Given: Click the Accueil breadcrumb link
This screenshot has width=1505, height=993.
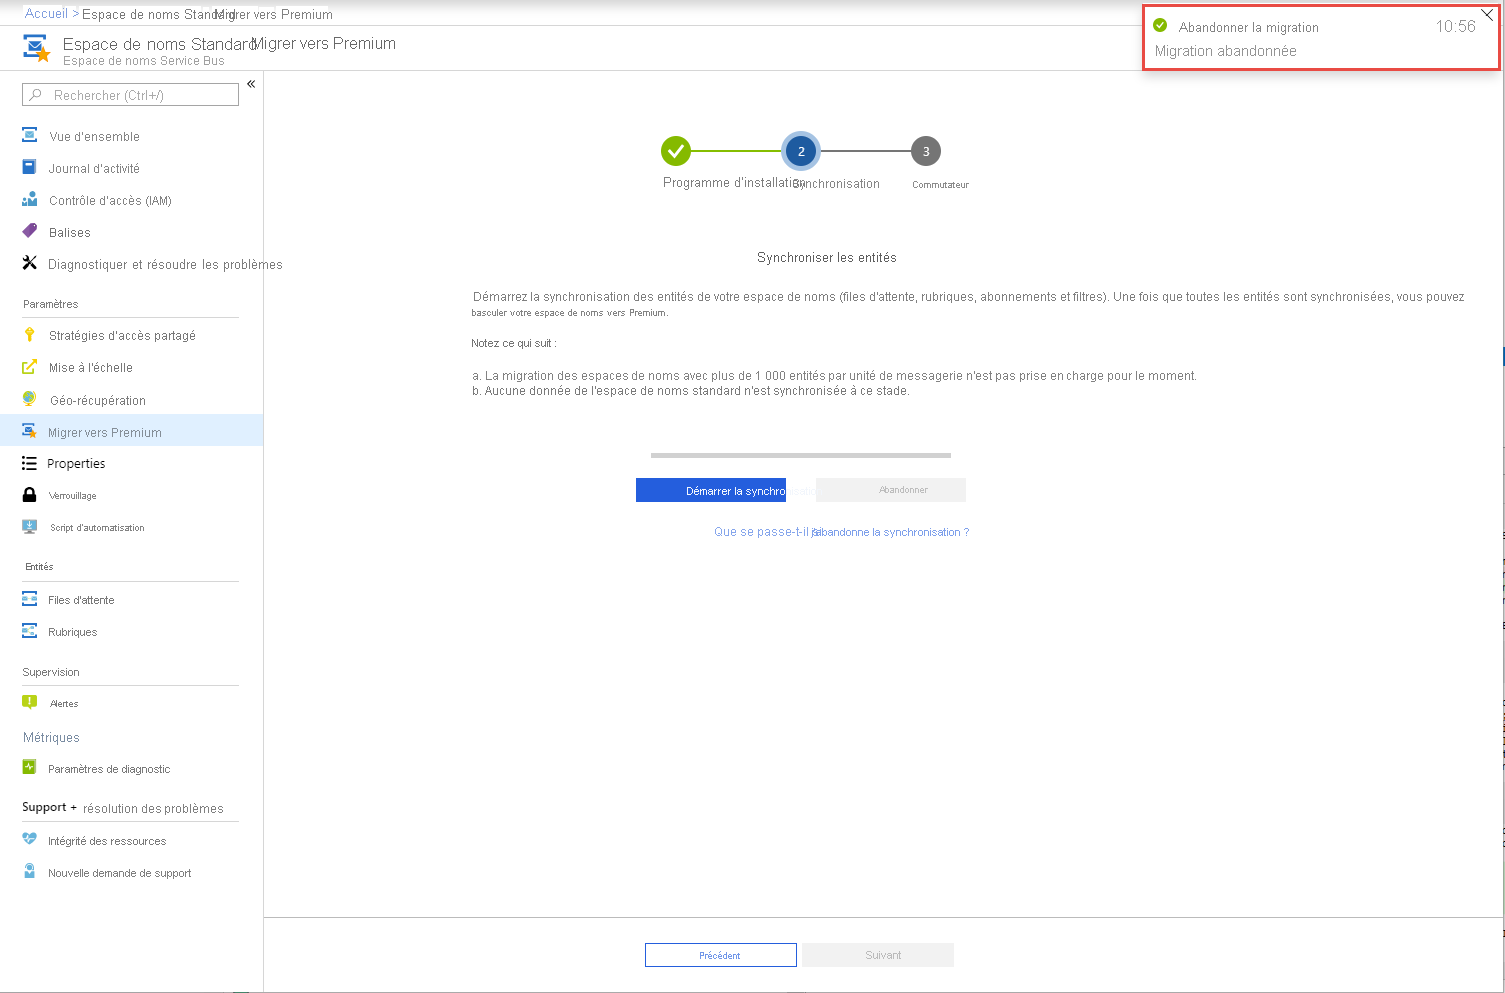Looking at the screenshot, I should 46,13.
